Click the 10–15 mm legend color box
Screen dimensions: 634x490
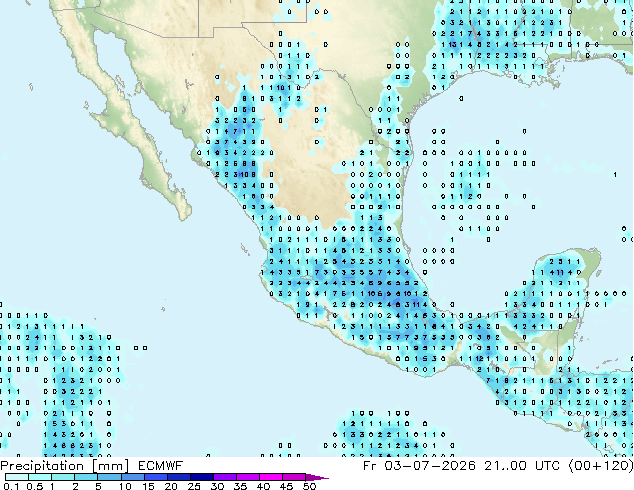click(133, 477)
